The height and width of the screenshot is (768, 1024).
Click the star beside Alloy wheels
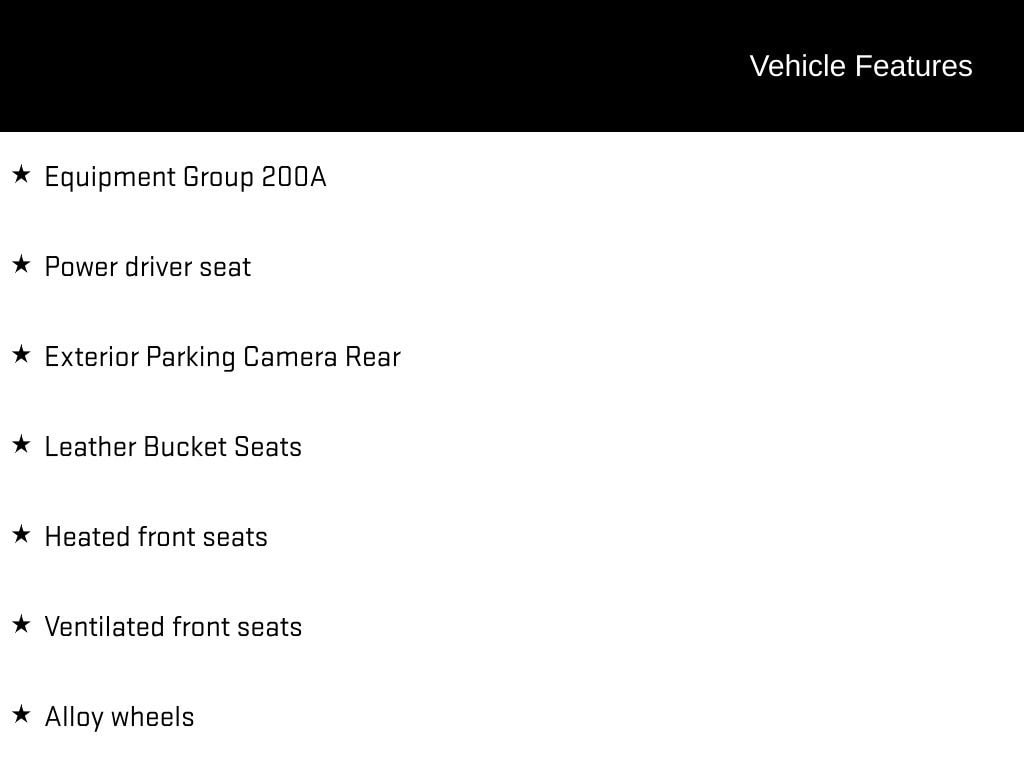(x=21, y=715)
